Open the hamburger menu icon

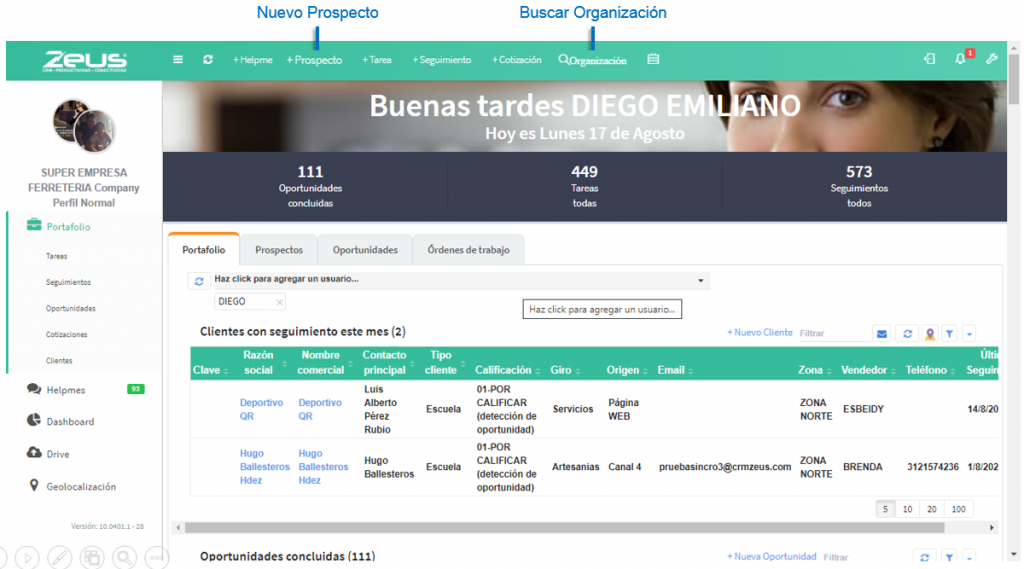coord(178,59)
